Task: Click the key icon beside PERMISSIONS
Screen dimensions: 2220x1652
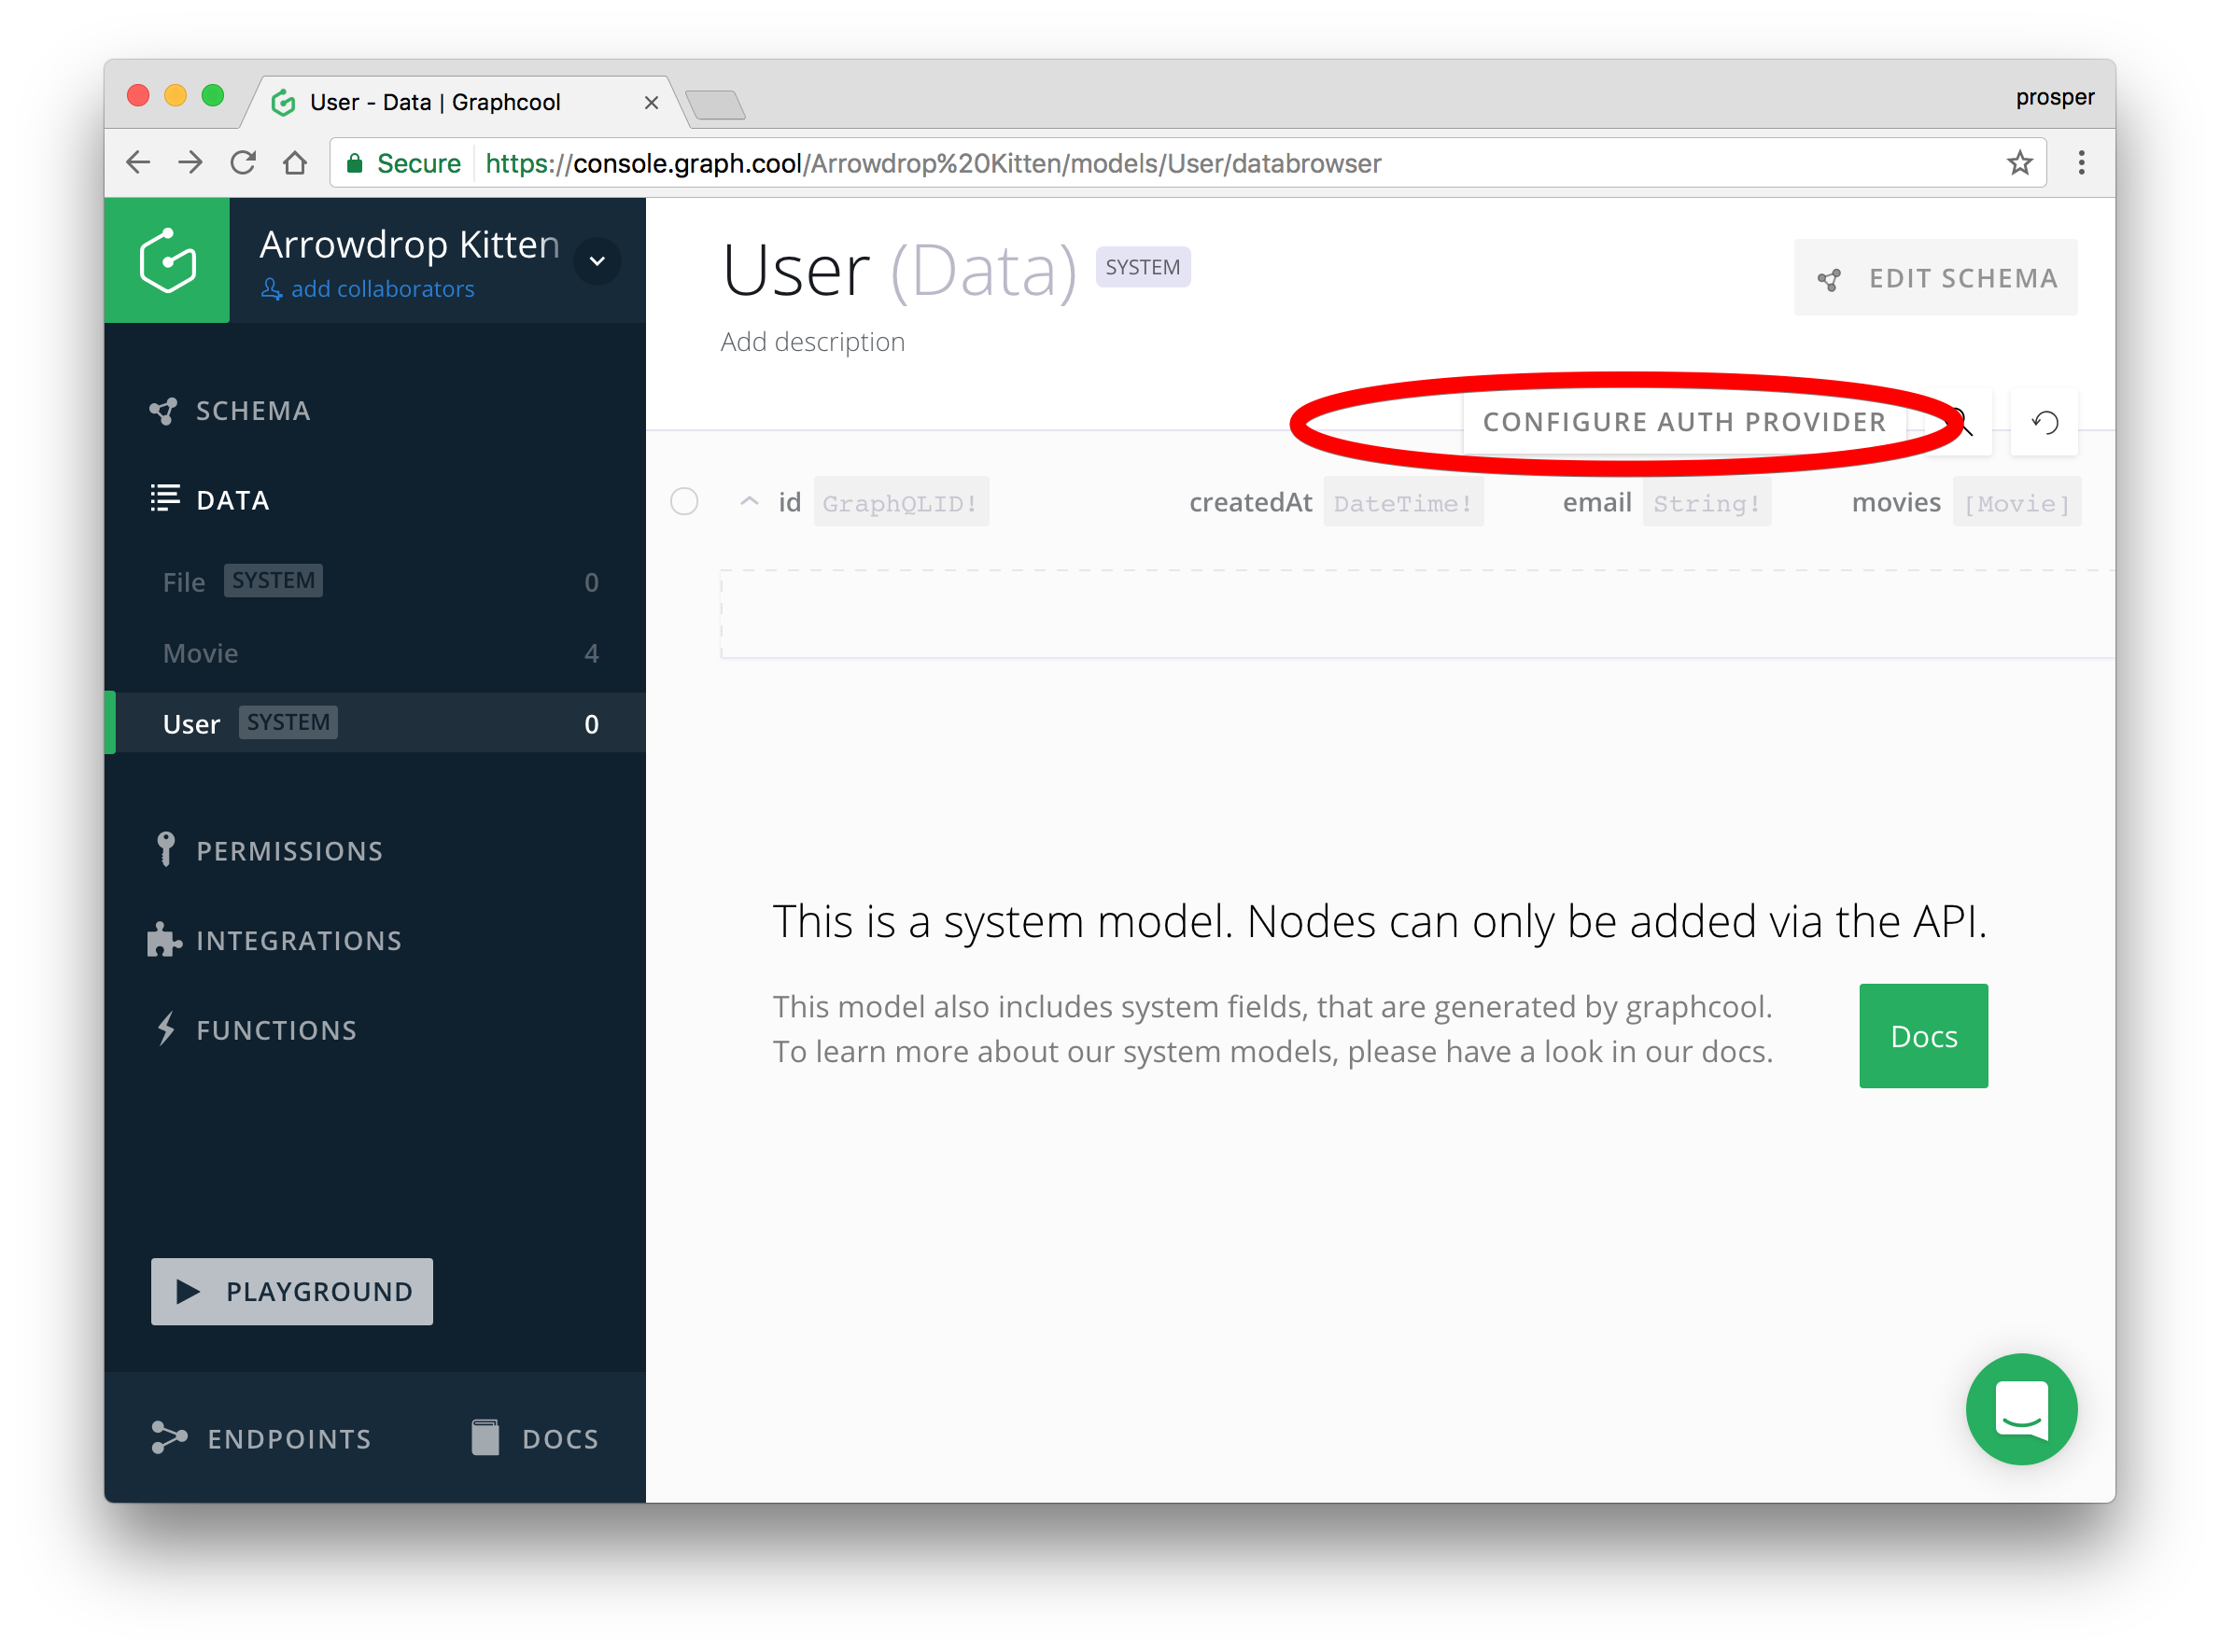Action: coord(166,849)
